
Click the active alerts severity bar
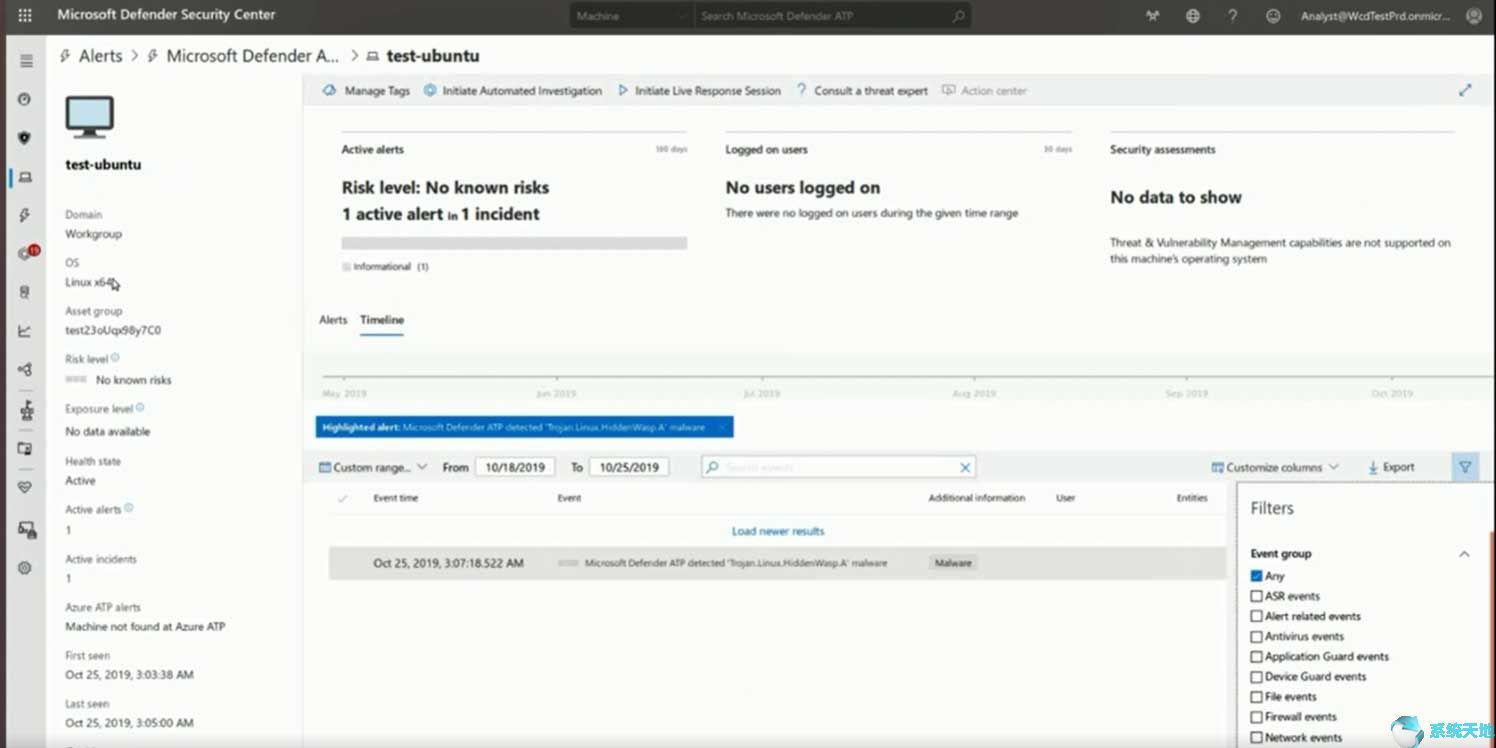[x=514, y=243]
